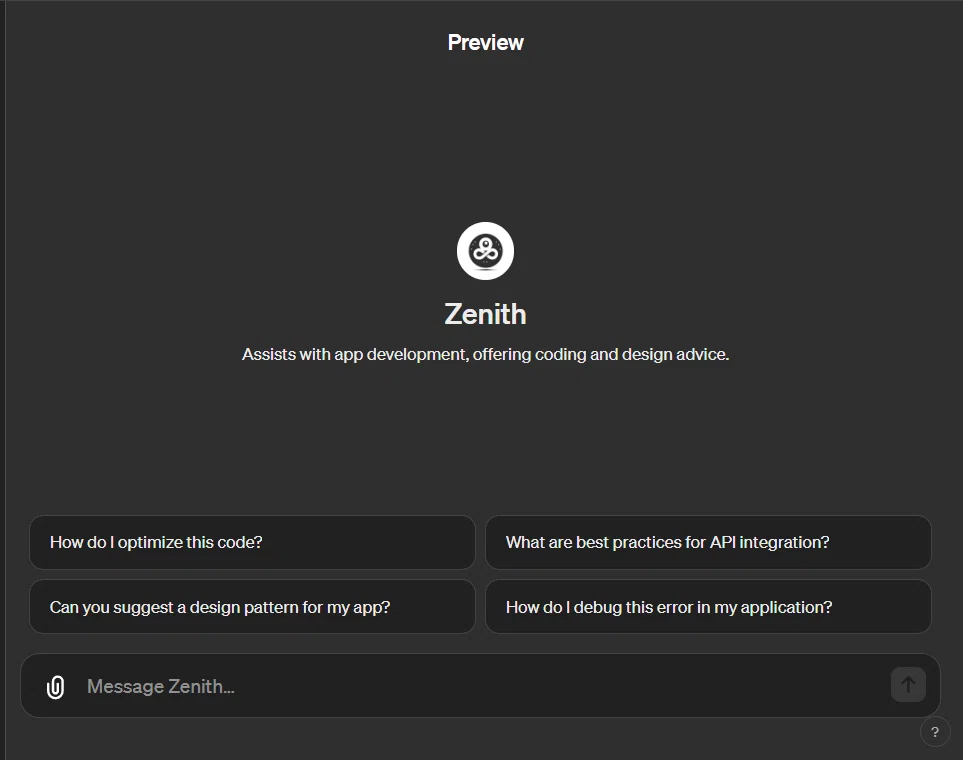Open the help question mark button
The width and height of the screenshot is (963, 760).
(935, 732)
